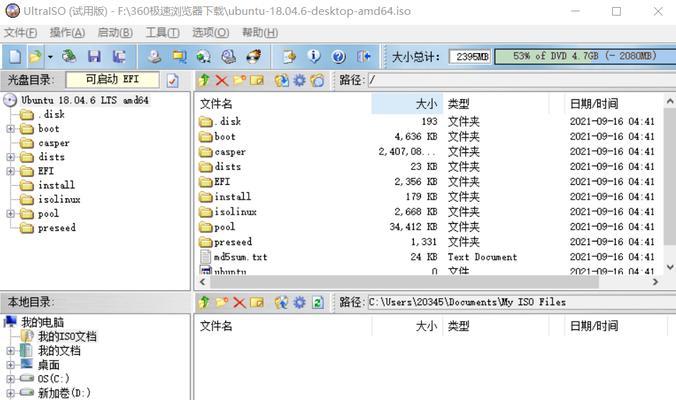Mount the image to virtual drive icon

click(204, 56)
